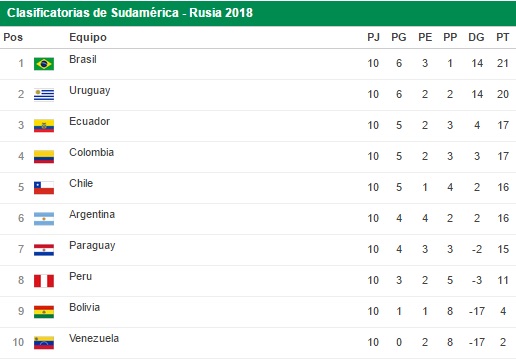
Task: Click the Brazil flag icon
Action: [44, 64]
